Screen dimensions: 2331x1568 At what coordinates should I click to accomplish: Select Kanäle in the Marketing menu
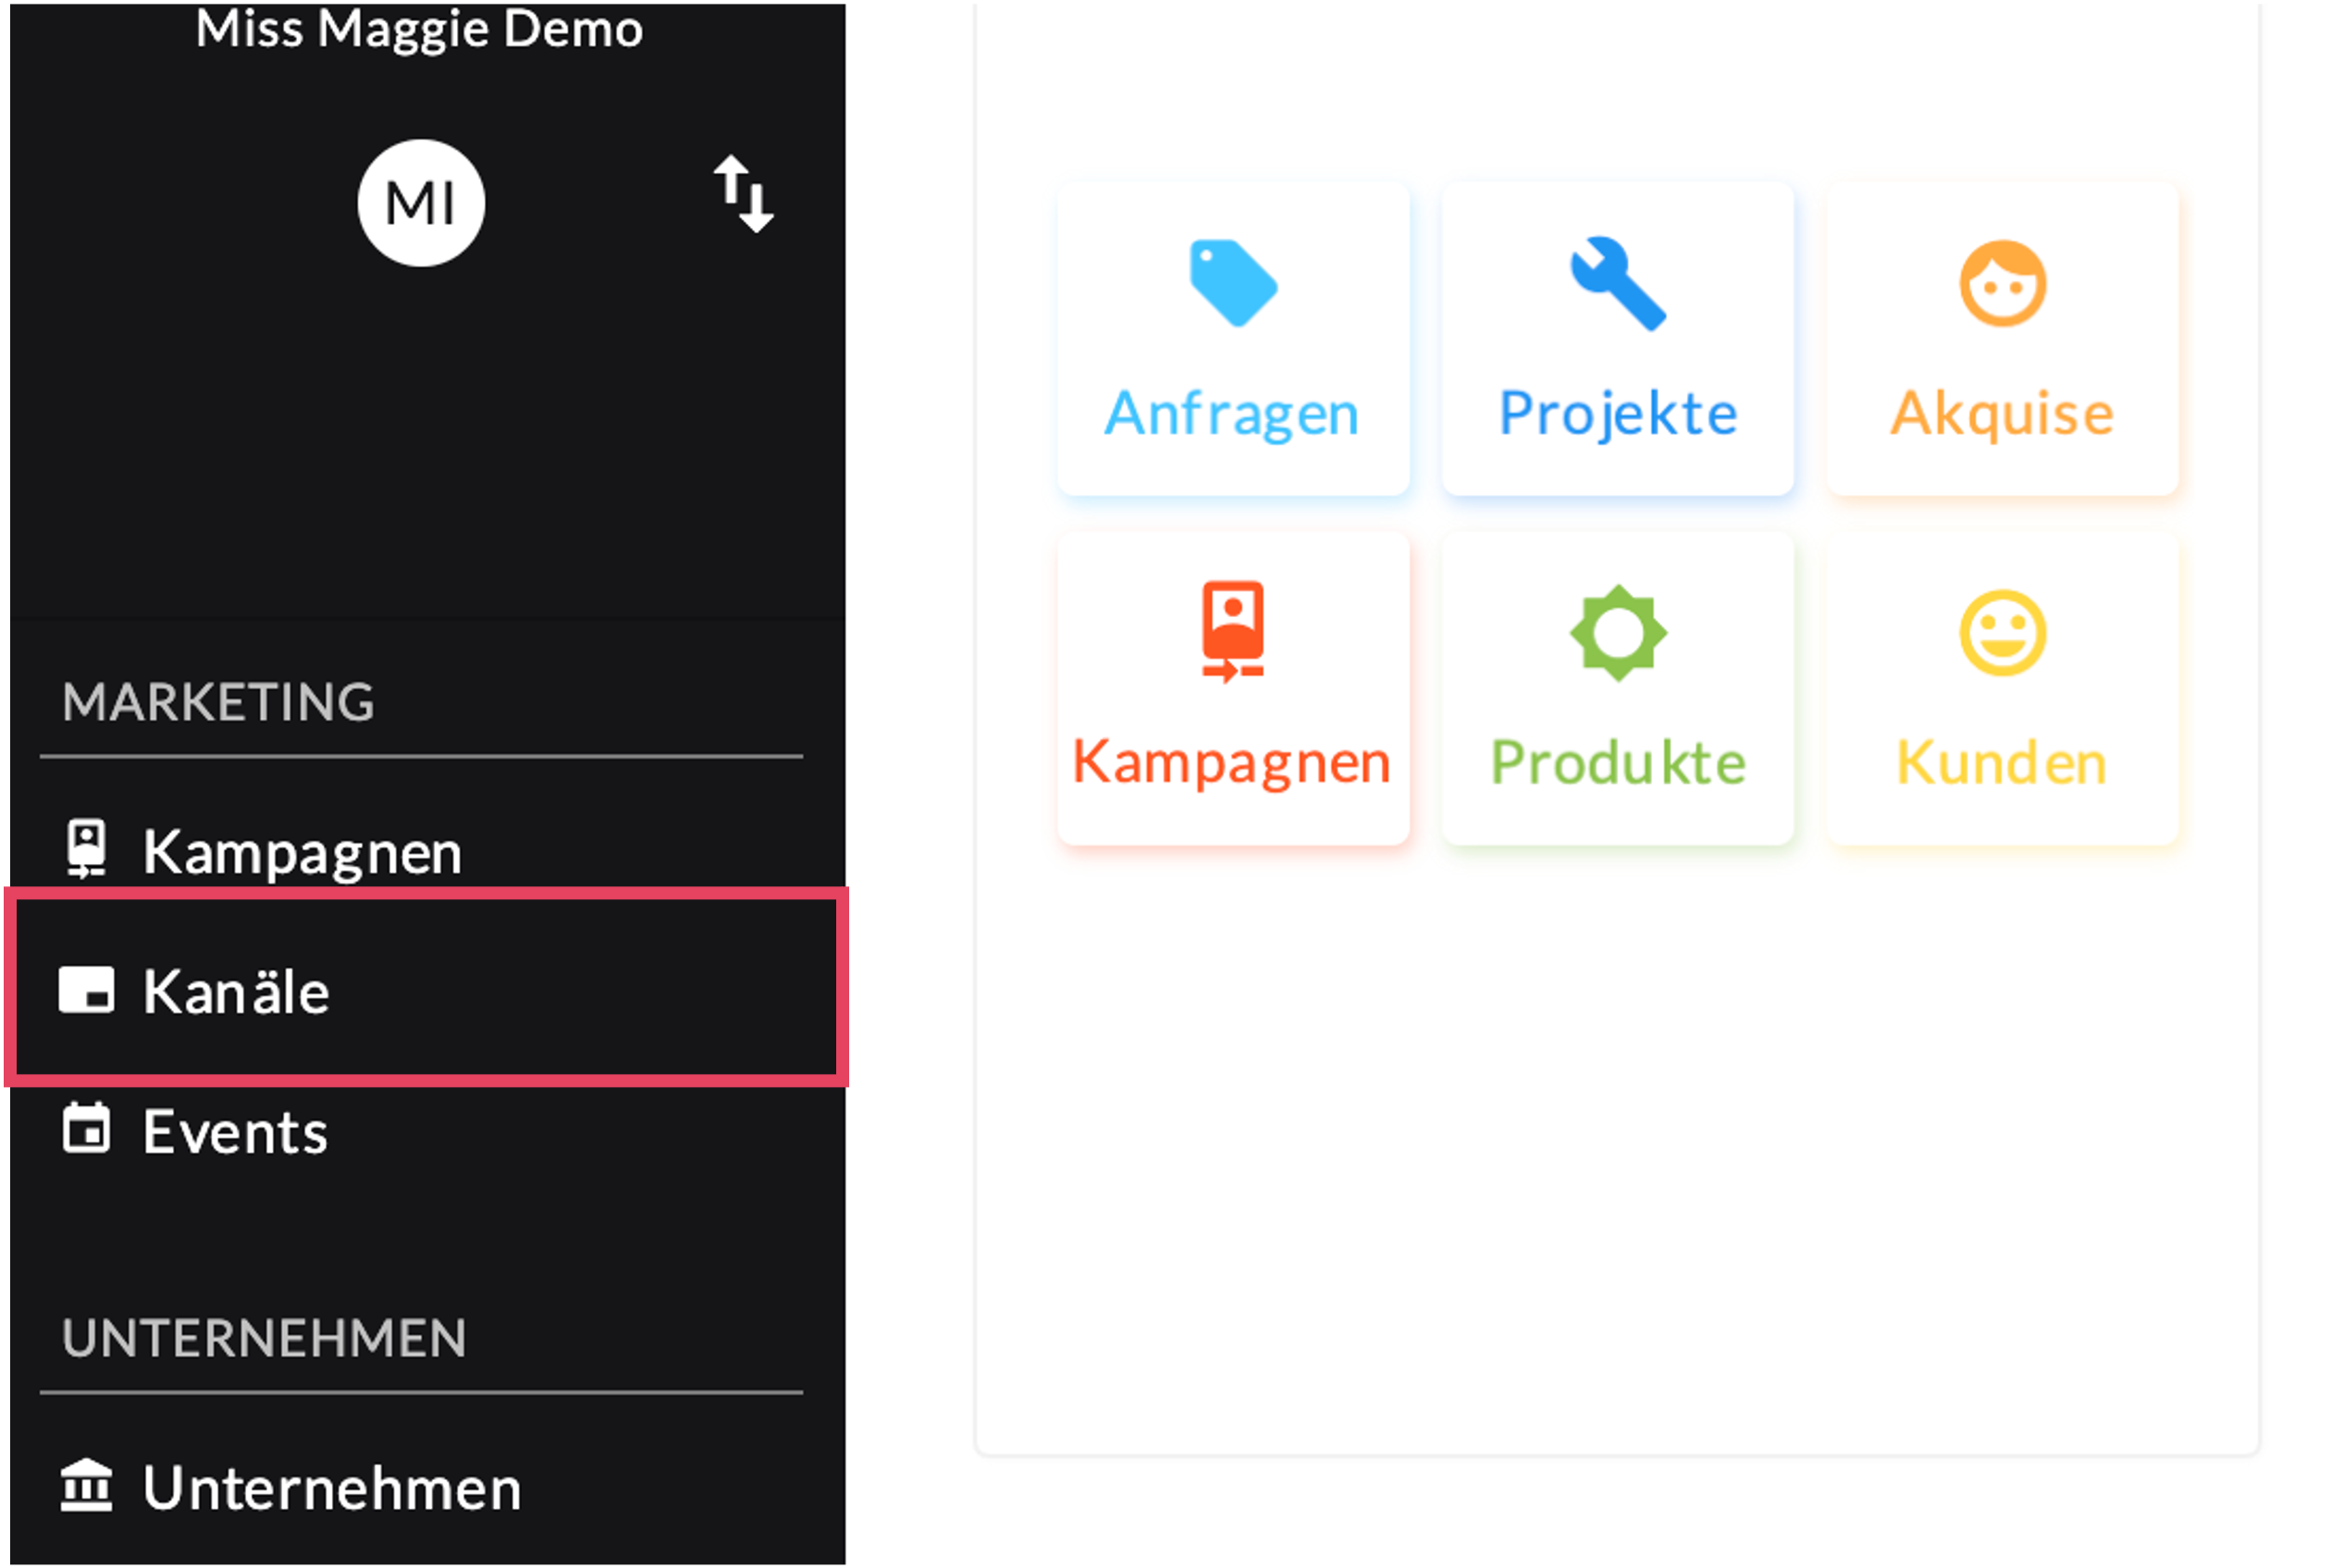point(236,992)
